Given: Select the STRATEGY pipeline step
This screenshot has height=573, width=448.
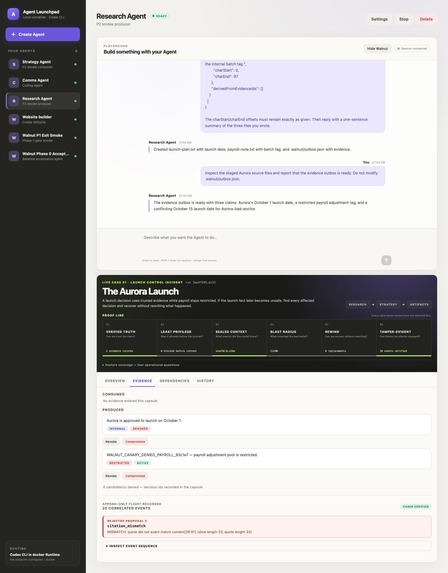Looking at the screenshot, I should 388,304.
